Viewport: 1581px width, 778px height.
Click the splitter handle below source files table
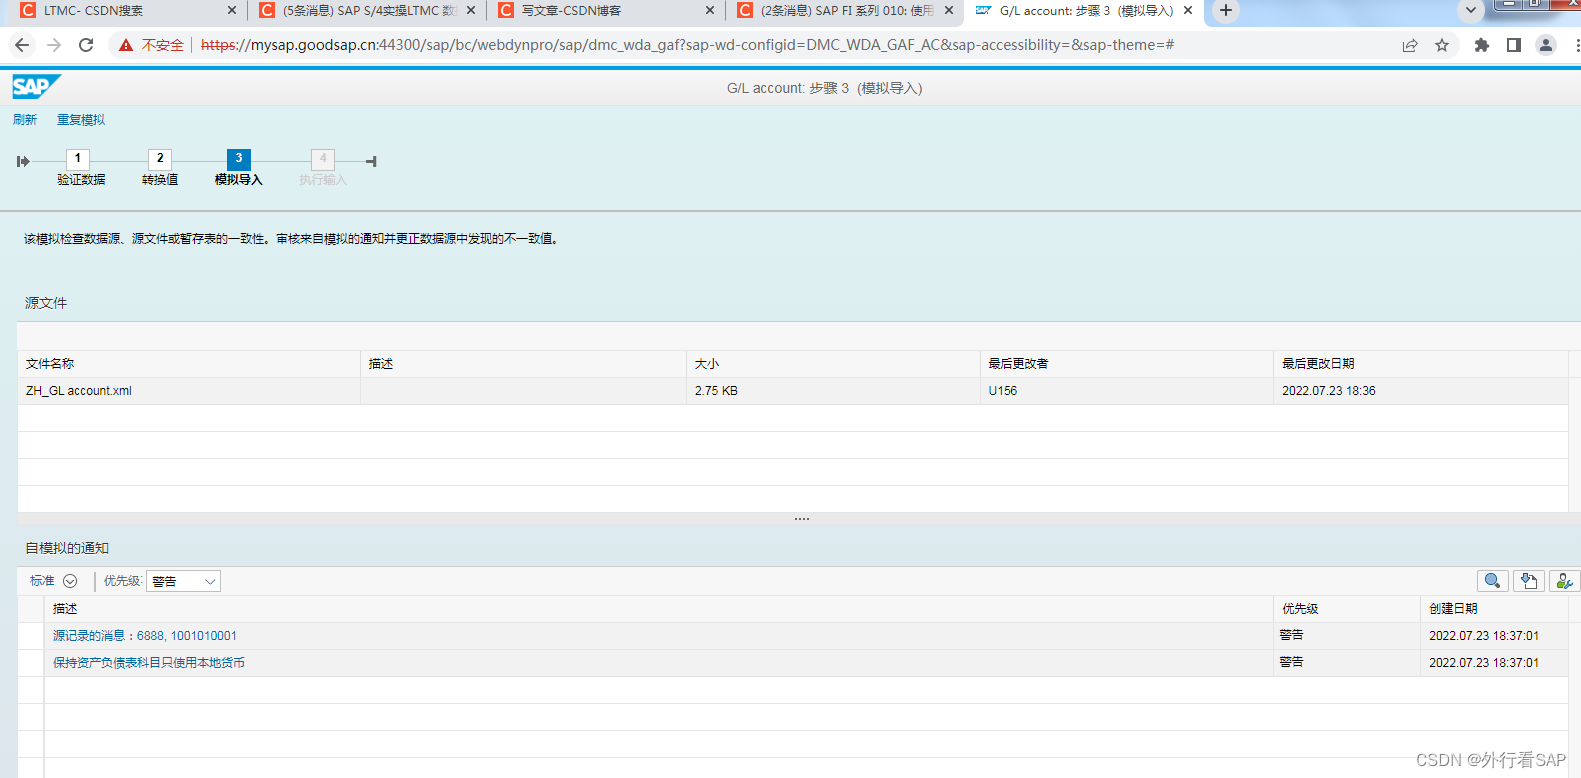pyautogui.click(x=801, y=519)
